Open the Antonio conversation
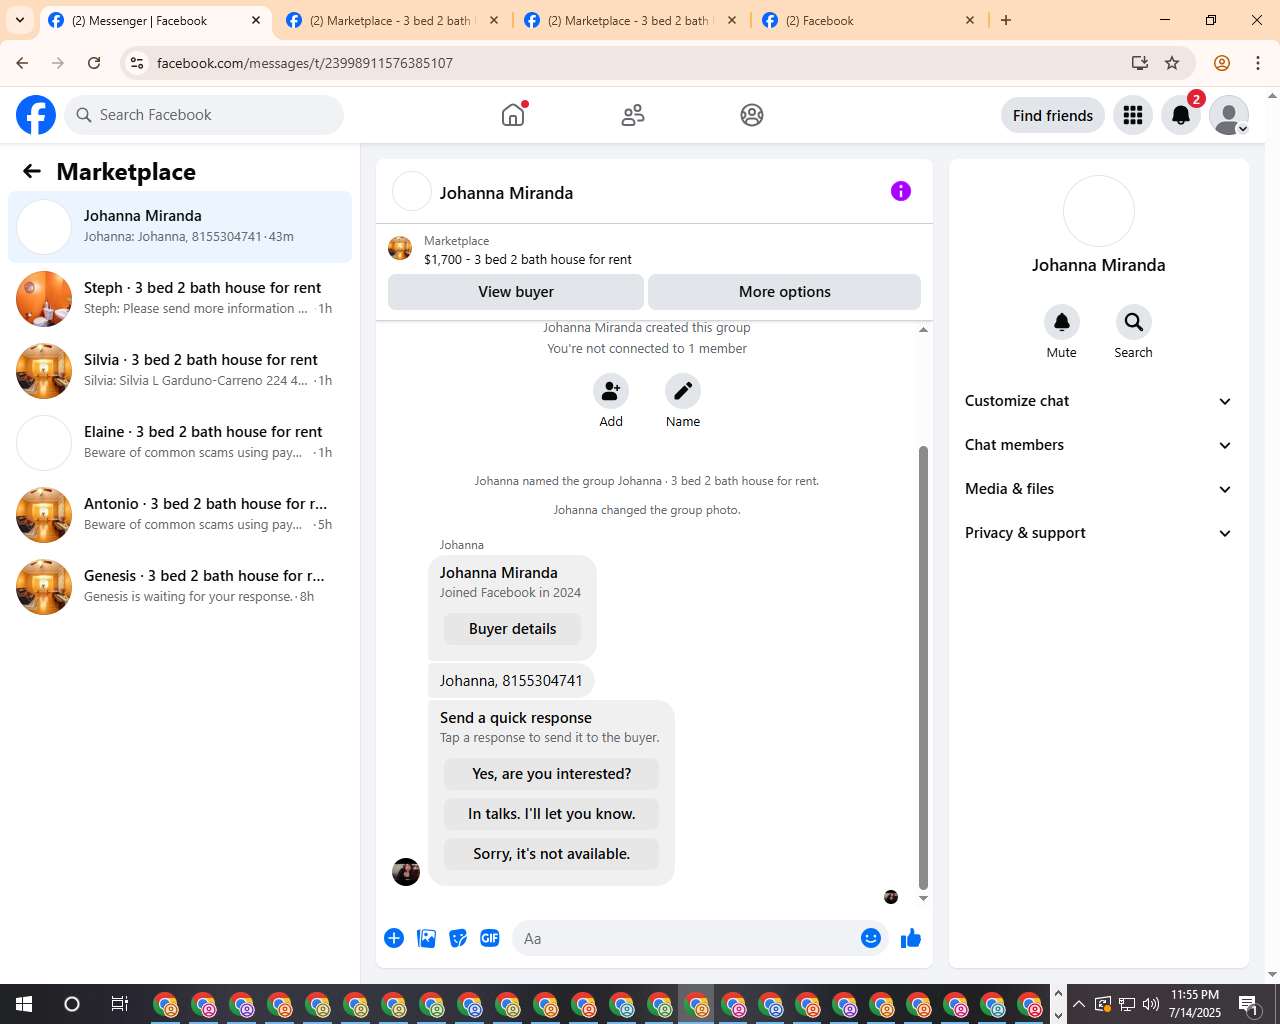The width and height of the screenshot is (1280, 1024). click(180, 515)
